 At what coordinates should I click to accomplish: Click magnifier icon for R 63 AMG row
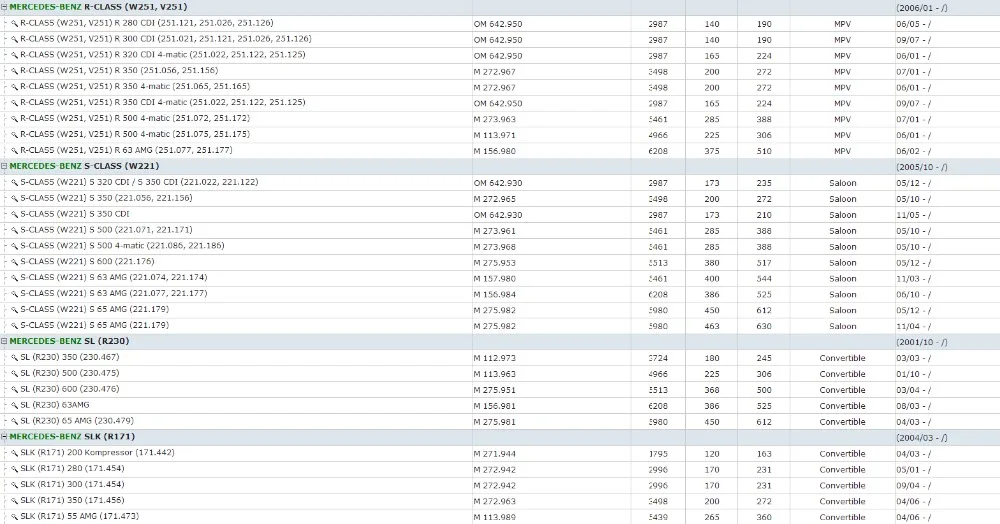coord(14,151)
